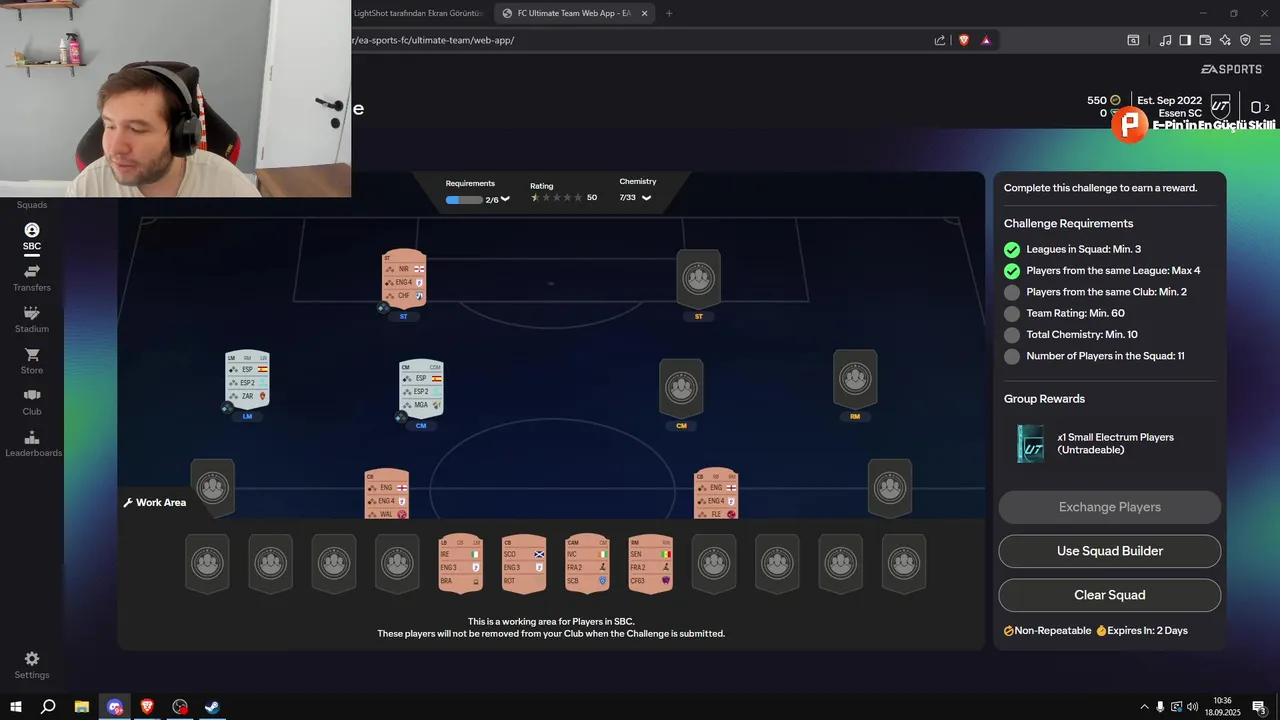Screen dimensions: 1280x720
Task: Click Total Chemistry Min. 10 status circle
Action: pyautogui.click(x=1012, y=335)
